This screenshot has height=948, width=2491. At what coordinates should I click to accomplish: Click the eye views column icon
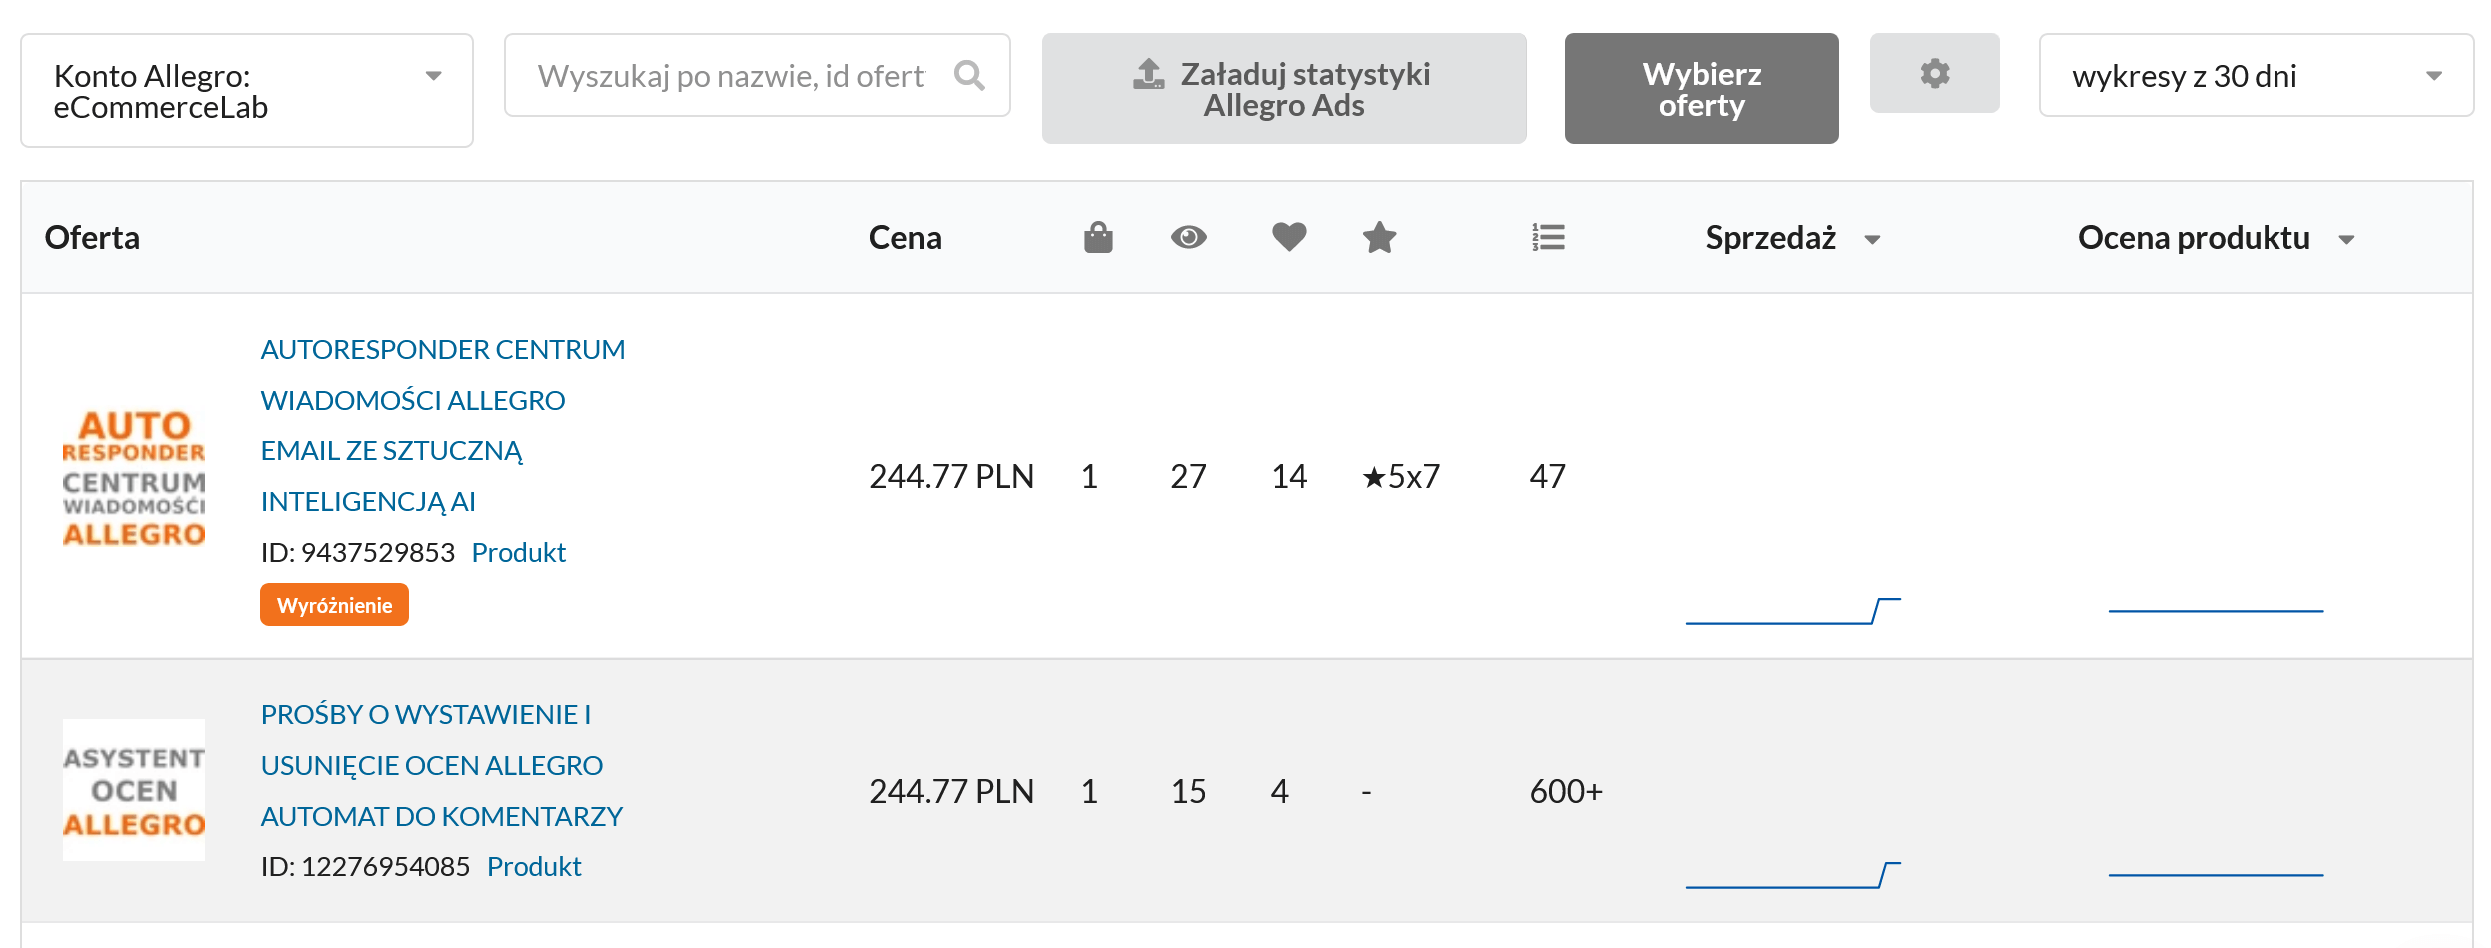1188,238
